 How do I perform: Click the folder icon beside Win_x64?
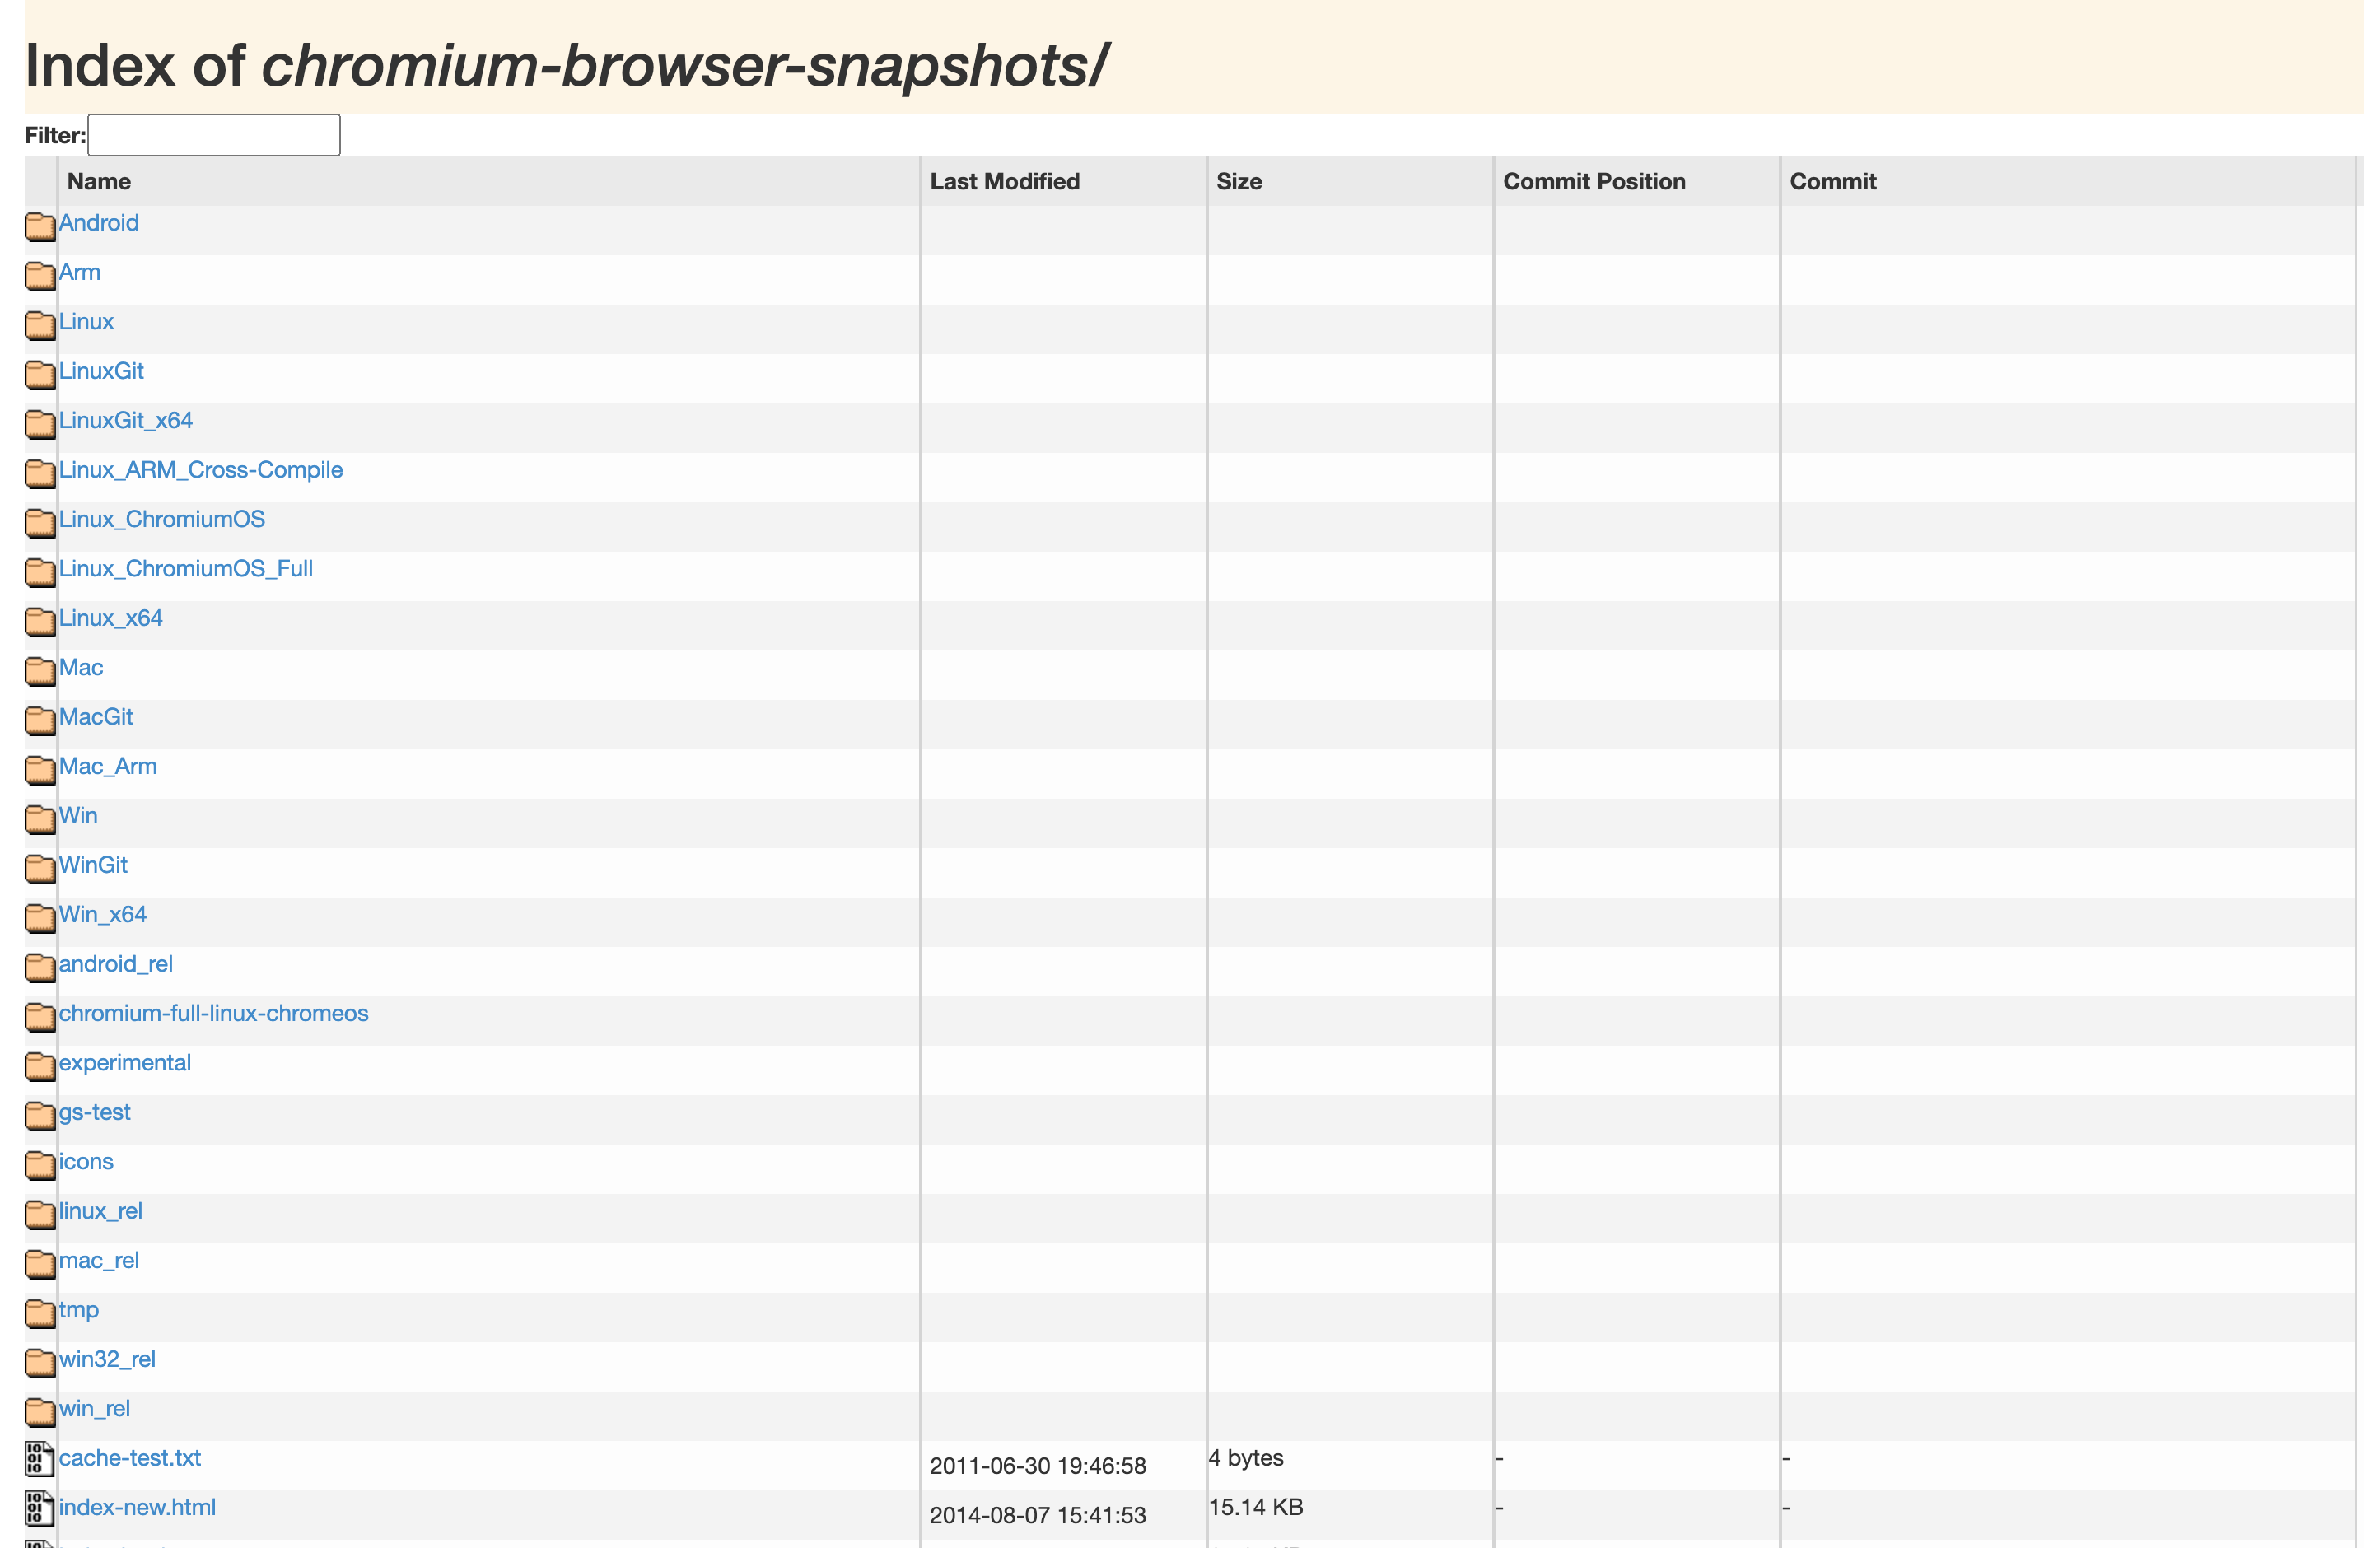40,917
